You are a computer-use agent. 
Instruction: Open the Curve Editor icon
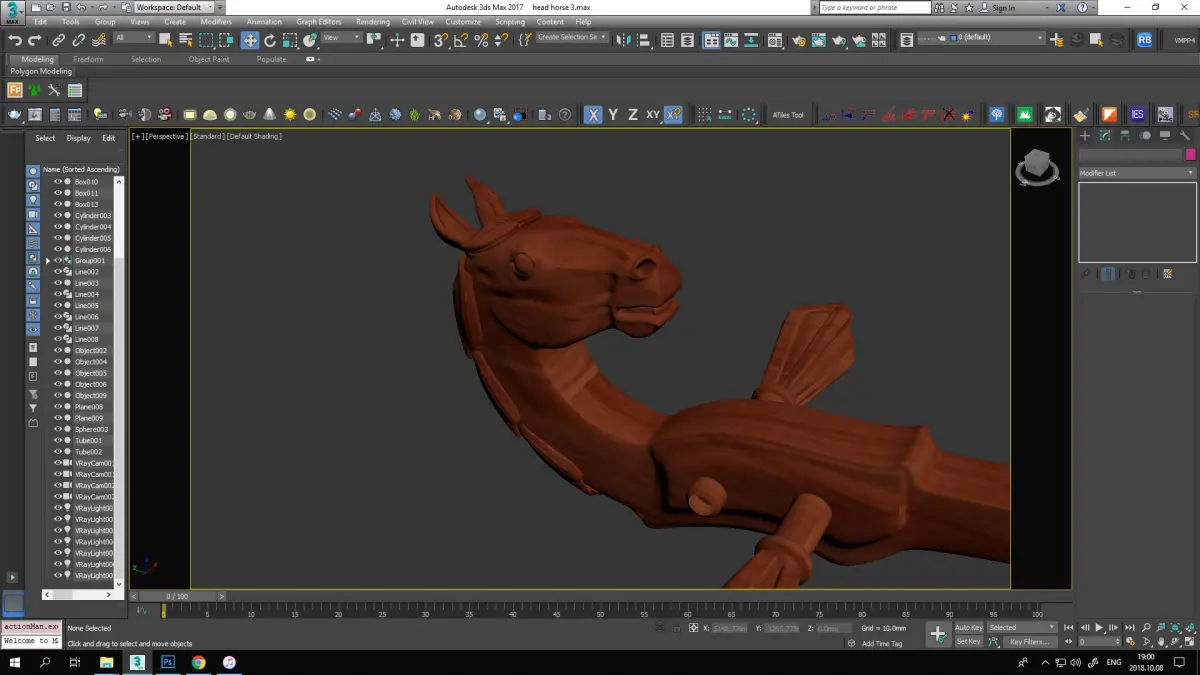(733, 40)
